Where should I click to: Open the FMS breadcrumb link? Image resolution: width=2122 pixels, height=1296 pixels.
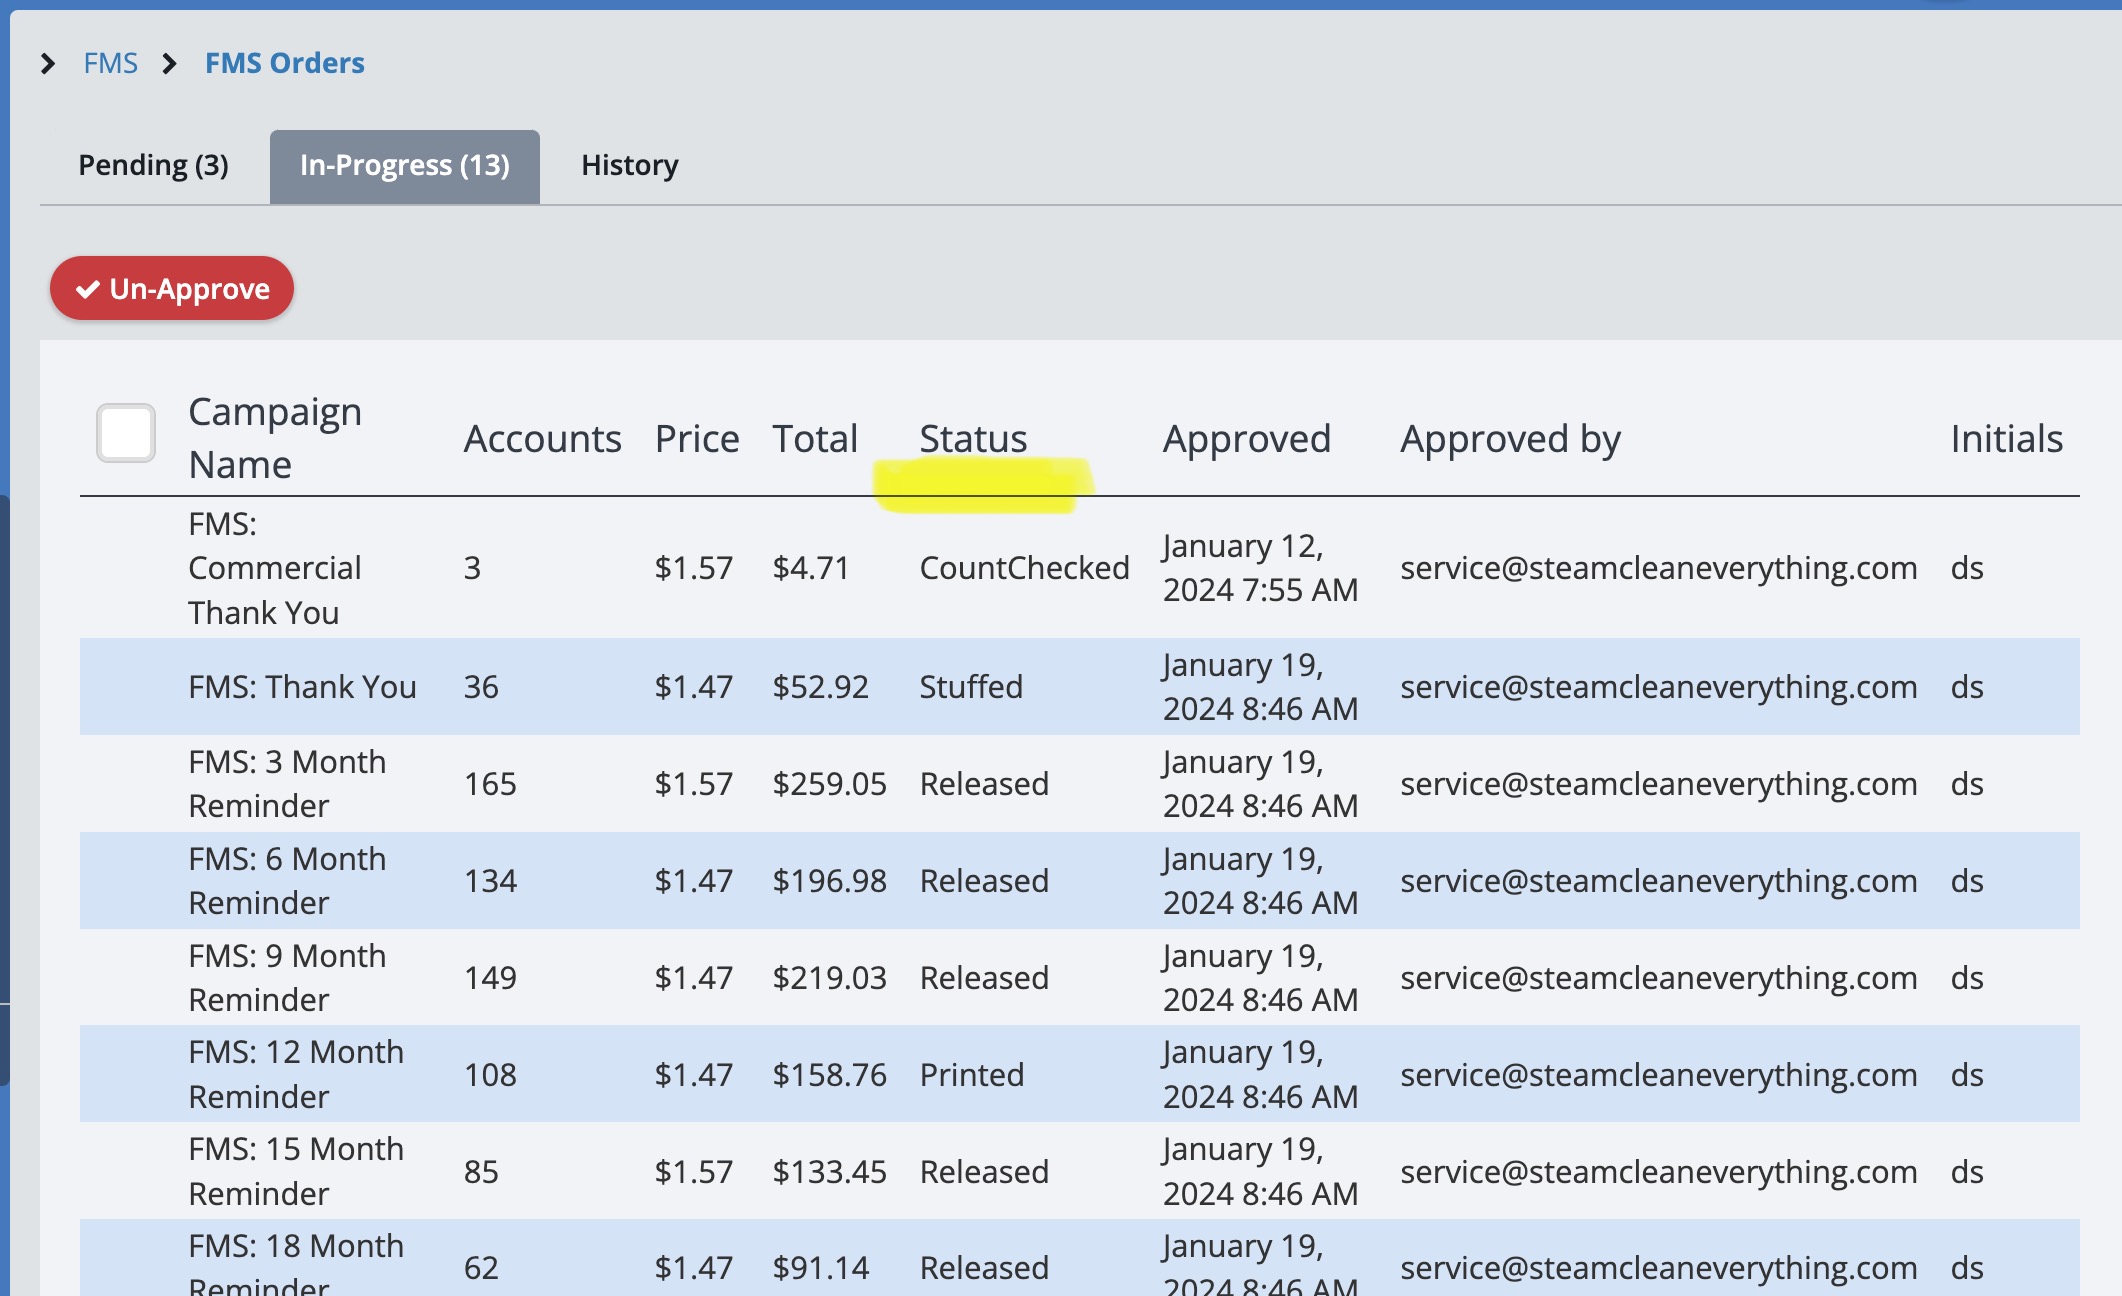tap(110, 63)
